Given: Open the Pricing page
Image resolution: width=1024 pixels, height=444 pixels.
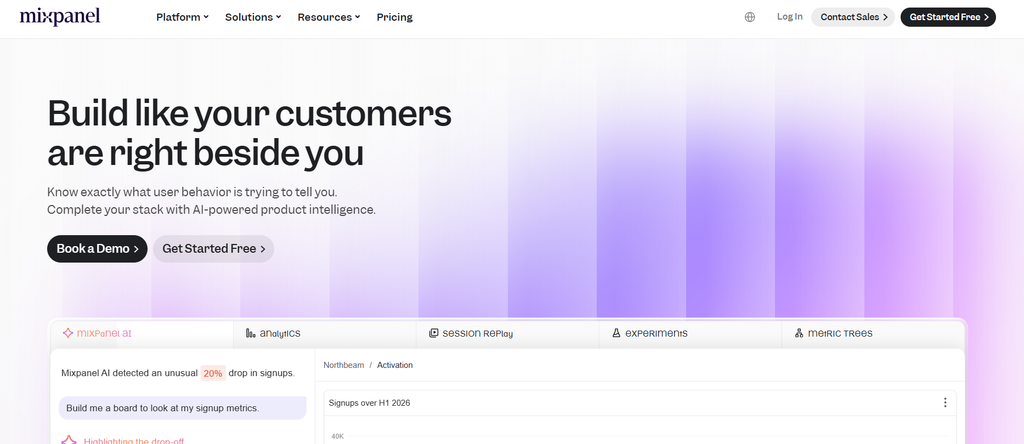Looking at the screenshot, I should [394, 17].
